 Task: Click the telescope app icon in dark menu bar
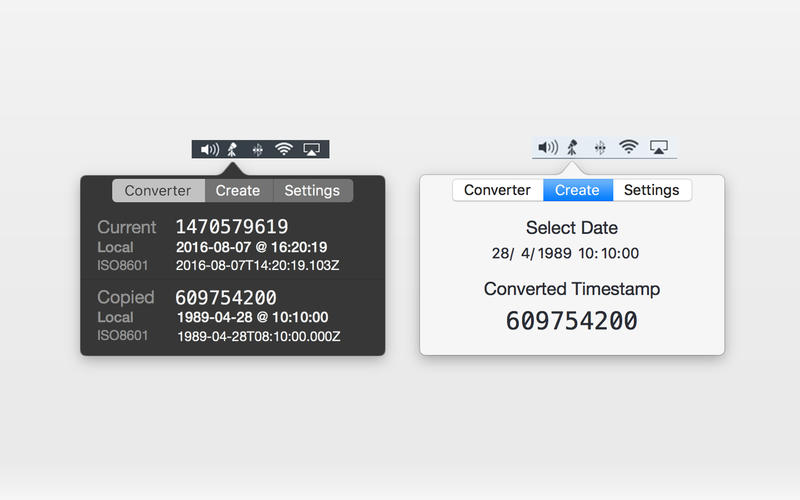tap(233, 149)
